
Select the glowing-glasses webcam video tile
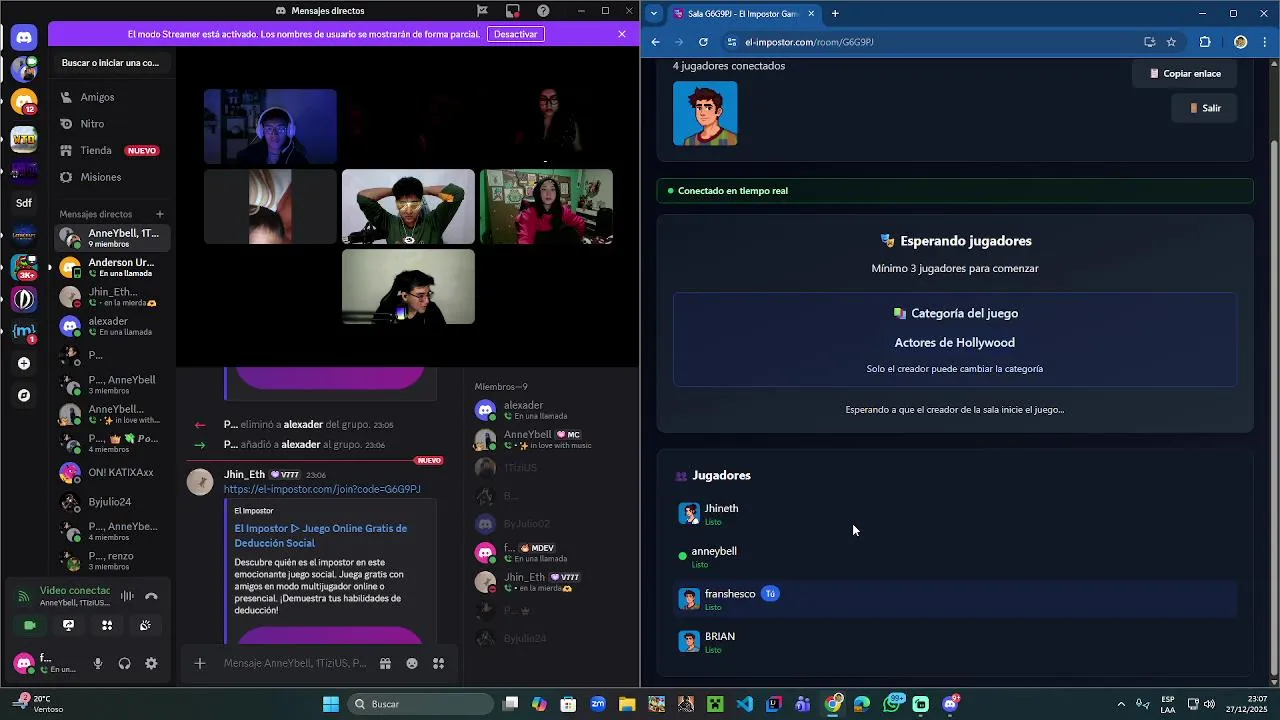point(408,207)
